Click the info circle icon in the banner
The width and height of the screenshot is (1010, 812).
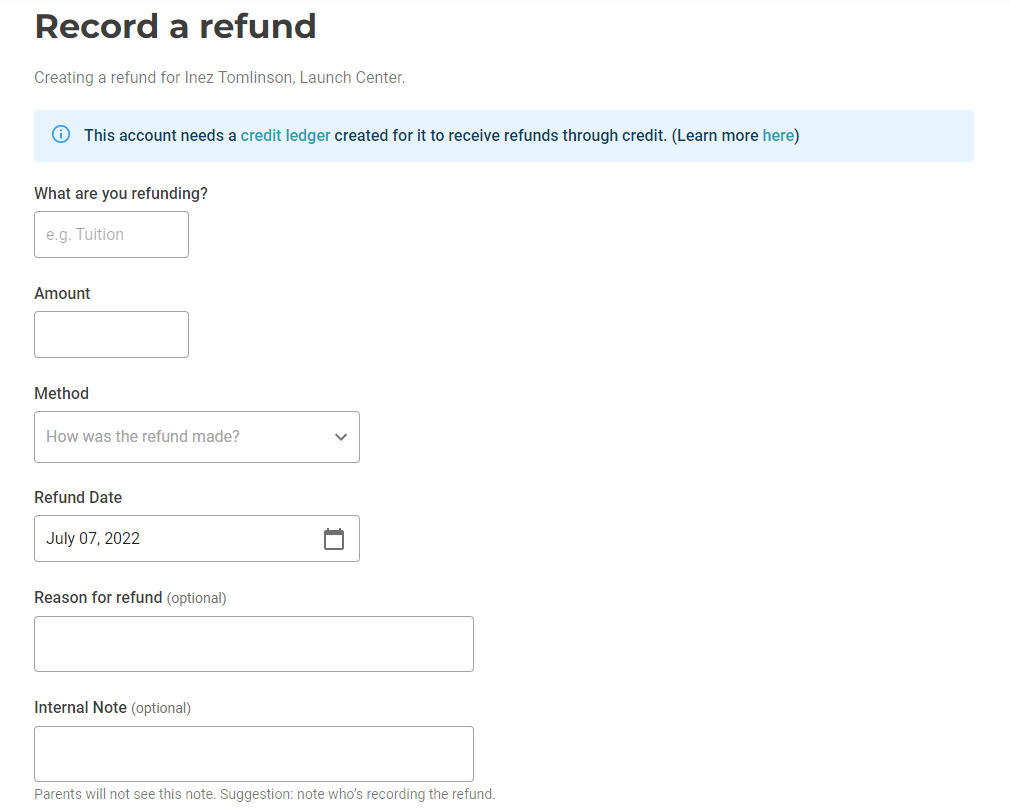click(x=60, y=135)
